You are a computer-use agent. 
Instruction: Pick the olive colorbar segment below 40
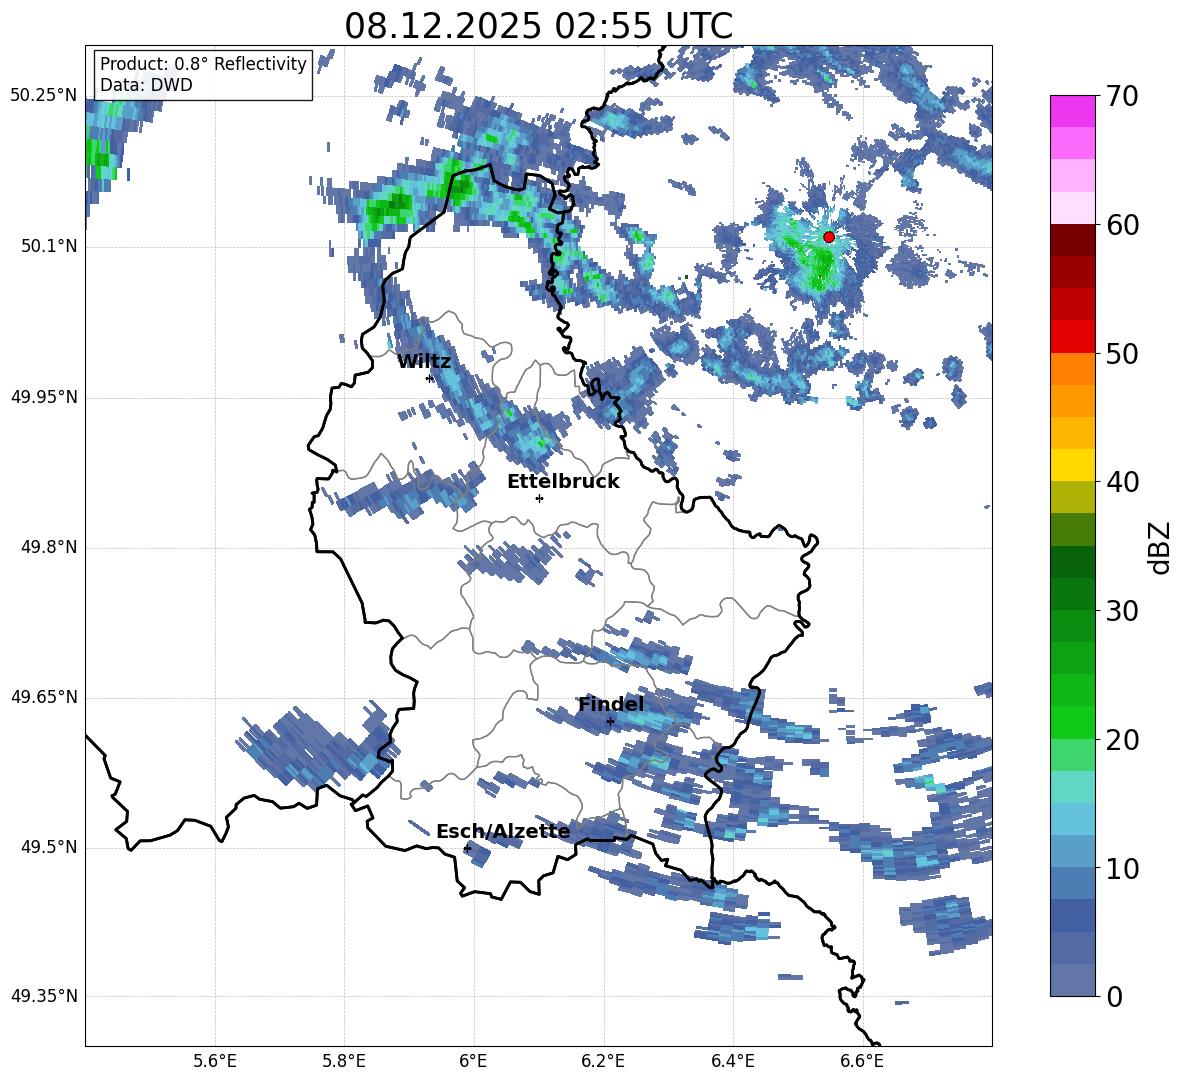click(x=1072, y=497)
